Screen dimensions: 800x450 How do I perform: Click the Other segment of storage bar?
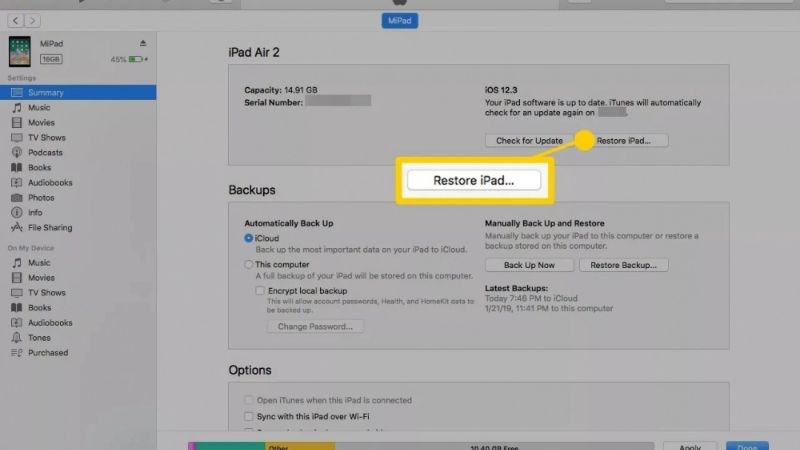pyautogui.click(x=300, y=446)
